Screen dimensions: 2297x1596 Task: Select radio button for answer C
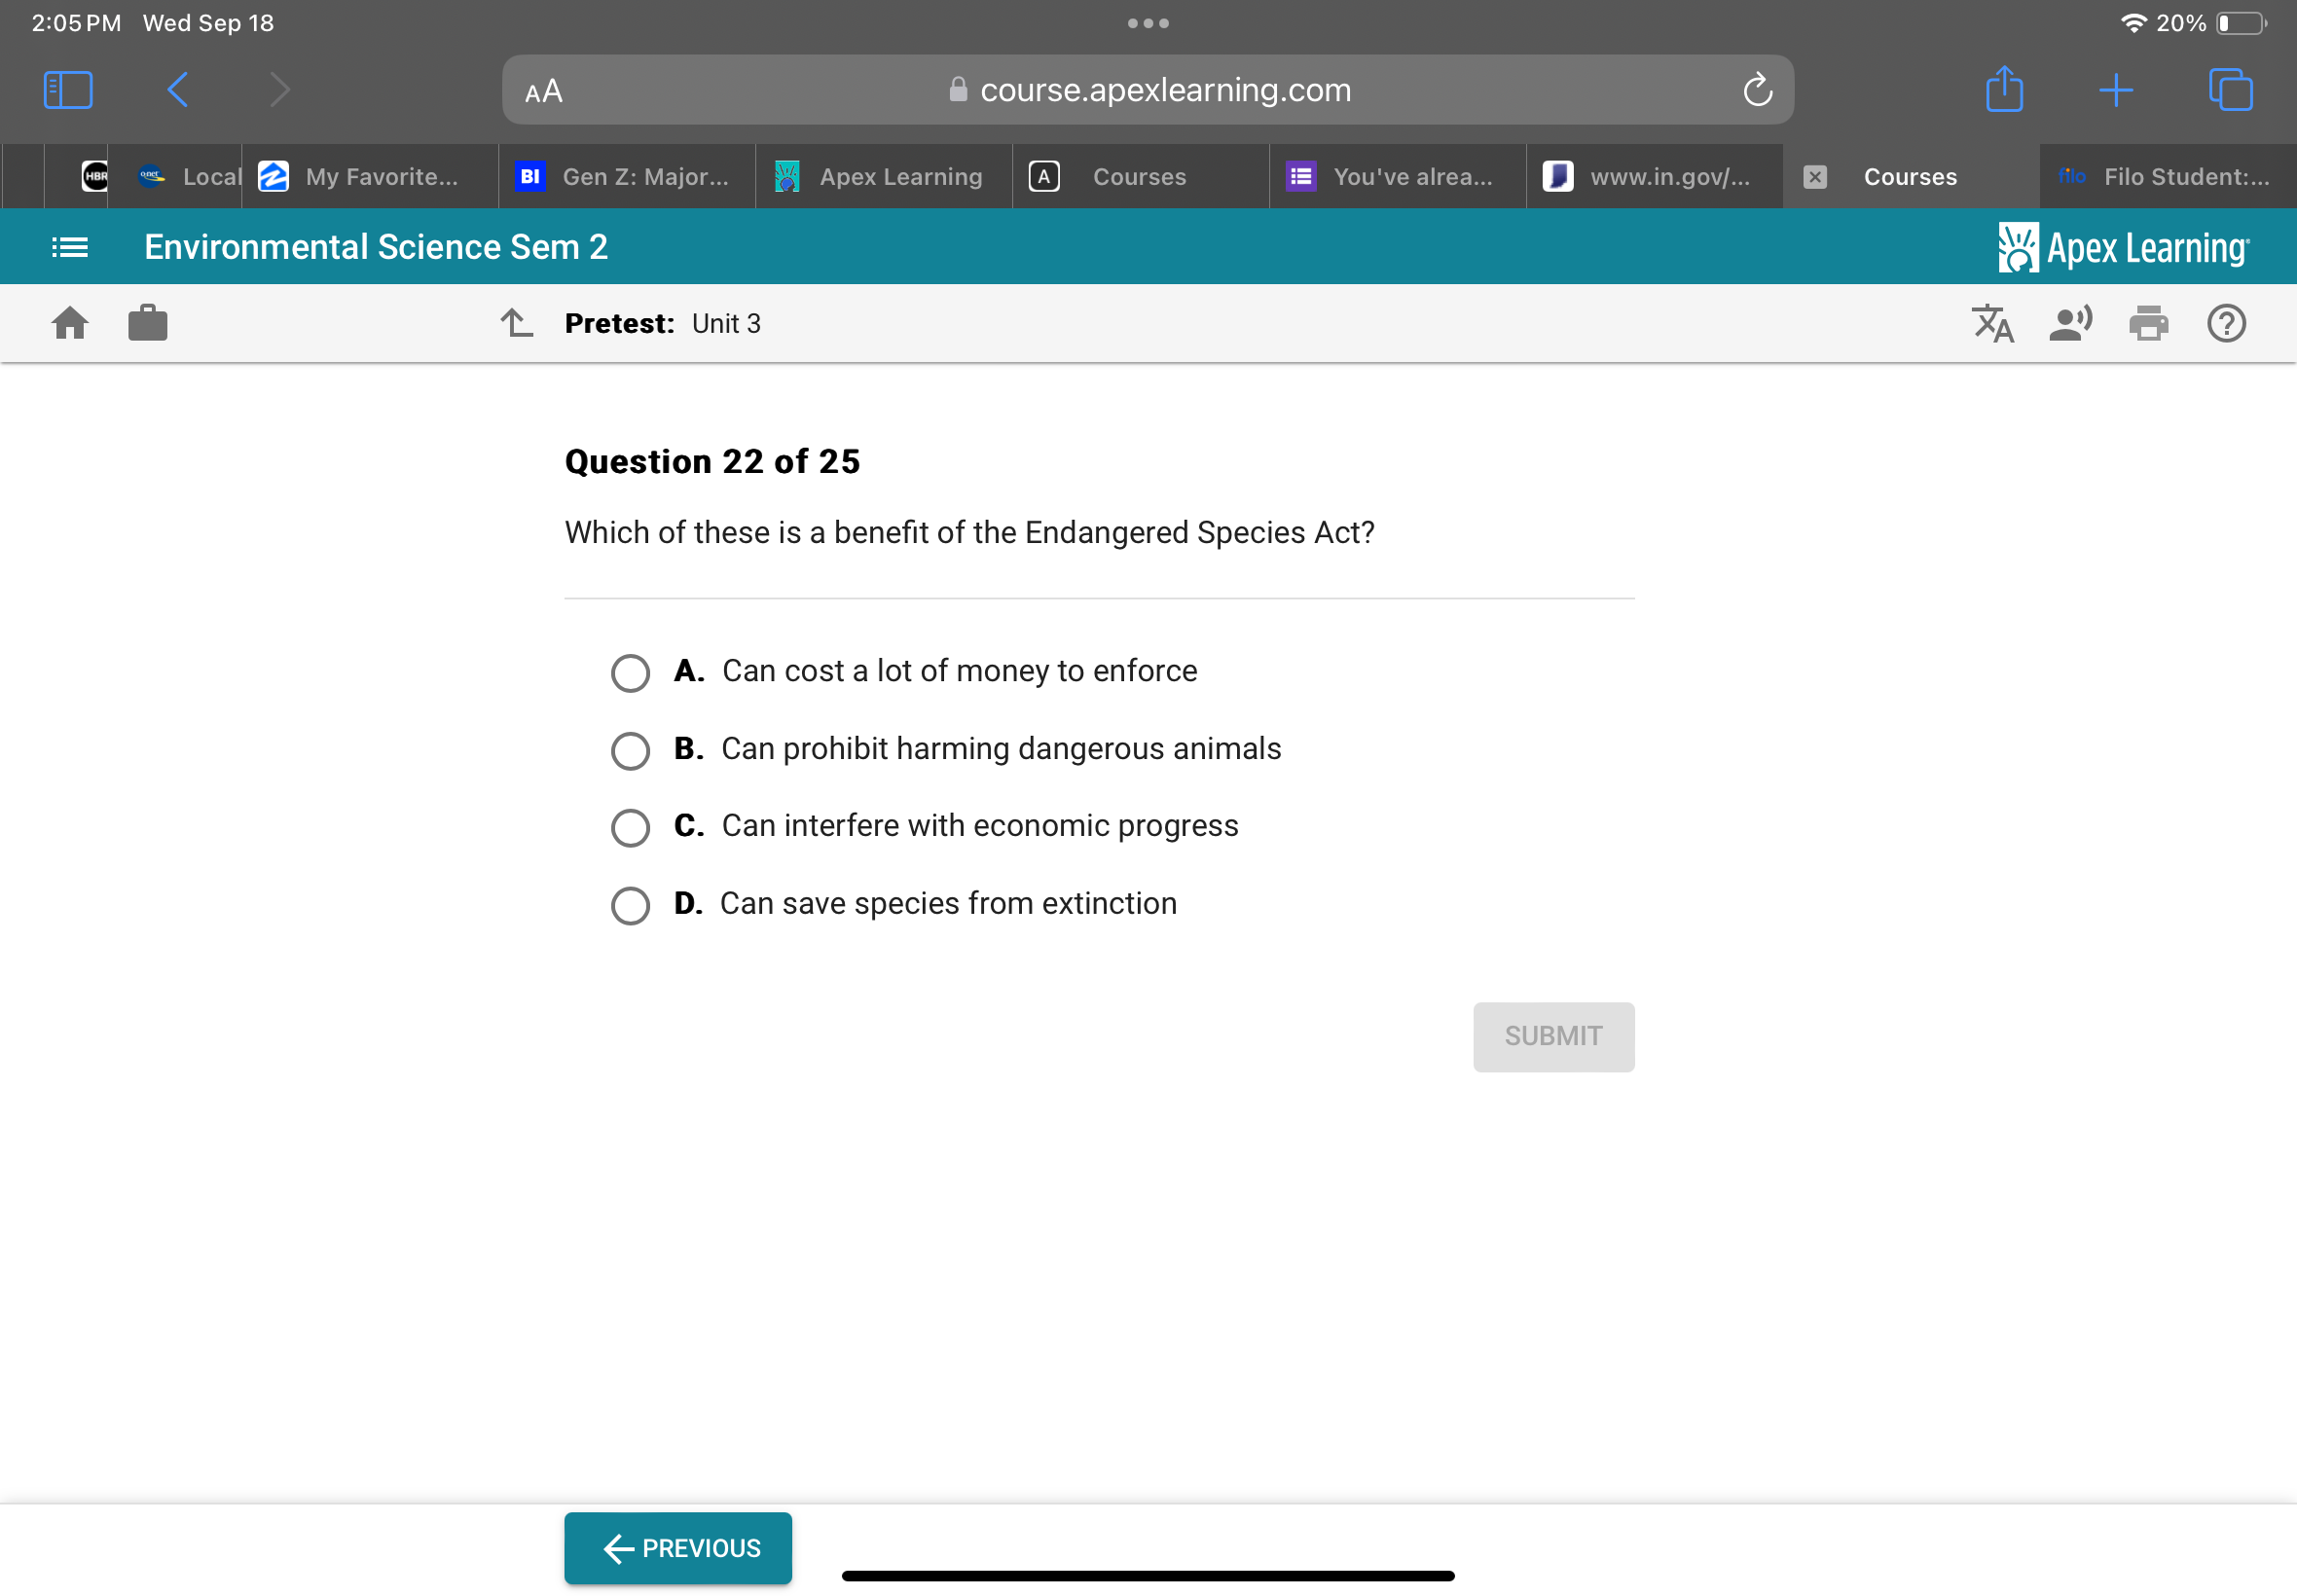click(x=630, y=827)
